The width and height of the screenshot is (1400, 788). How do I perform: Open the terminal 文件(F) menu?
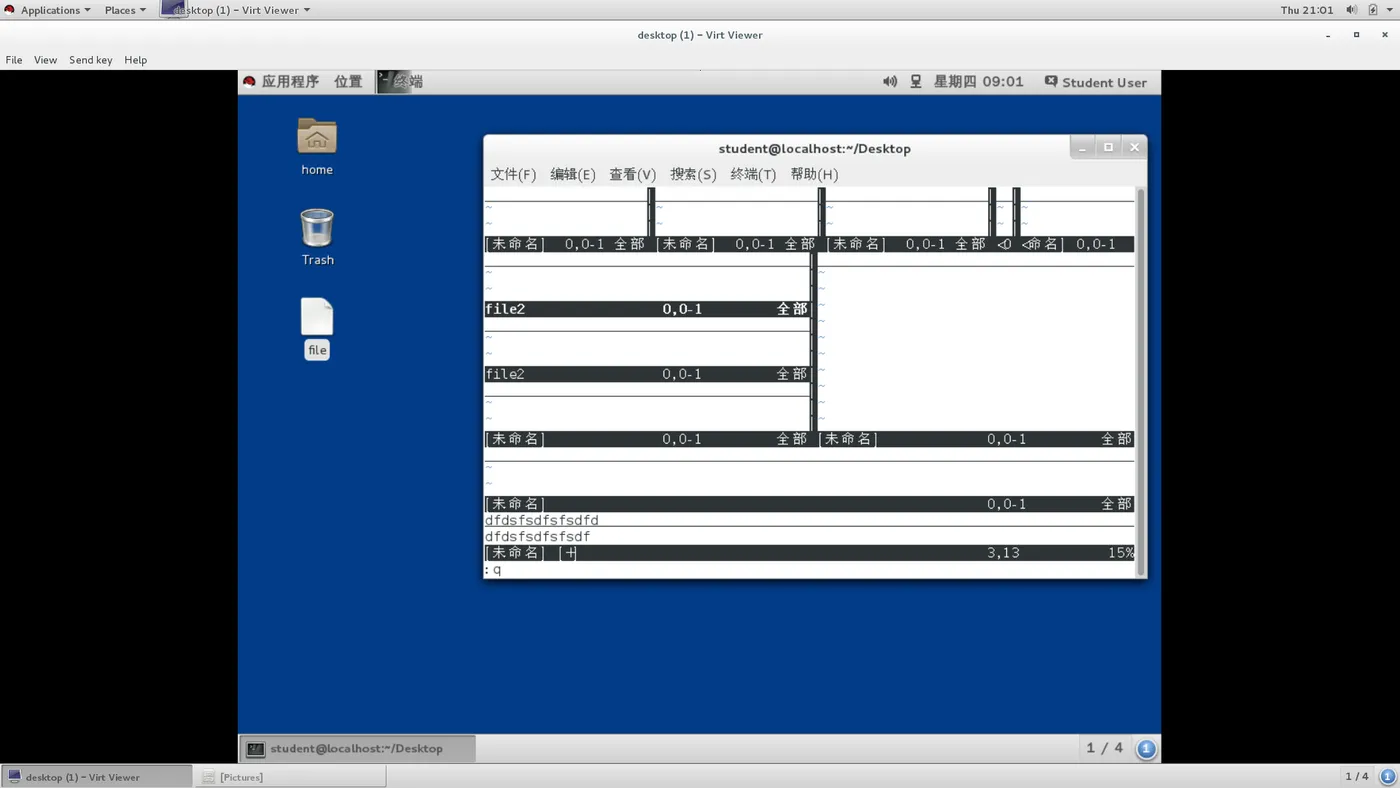513,174
